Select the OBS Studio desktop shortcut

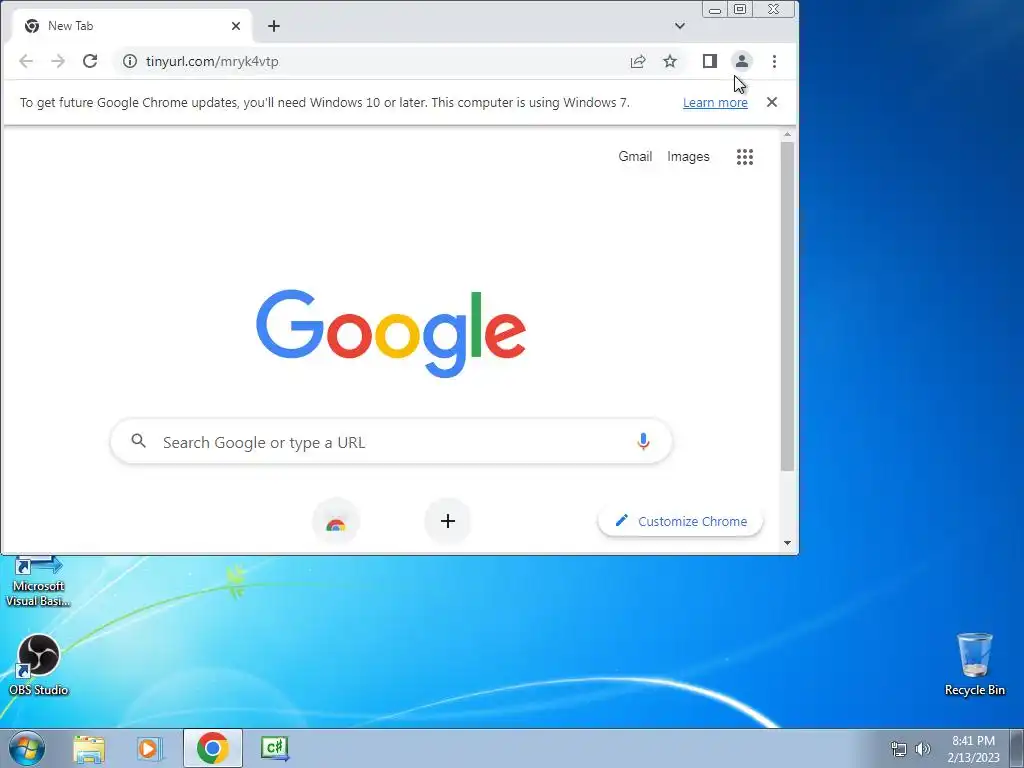pos(38,664)
